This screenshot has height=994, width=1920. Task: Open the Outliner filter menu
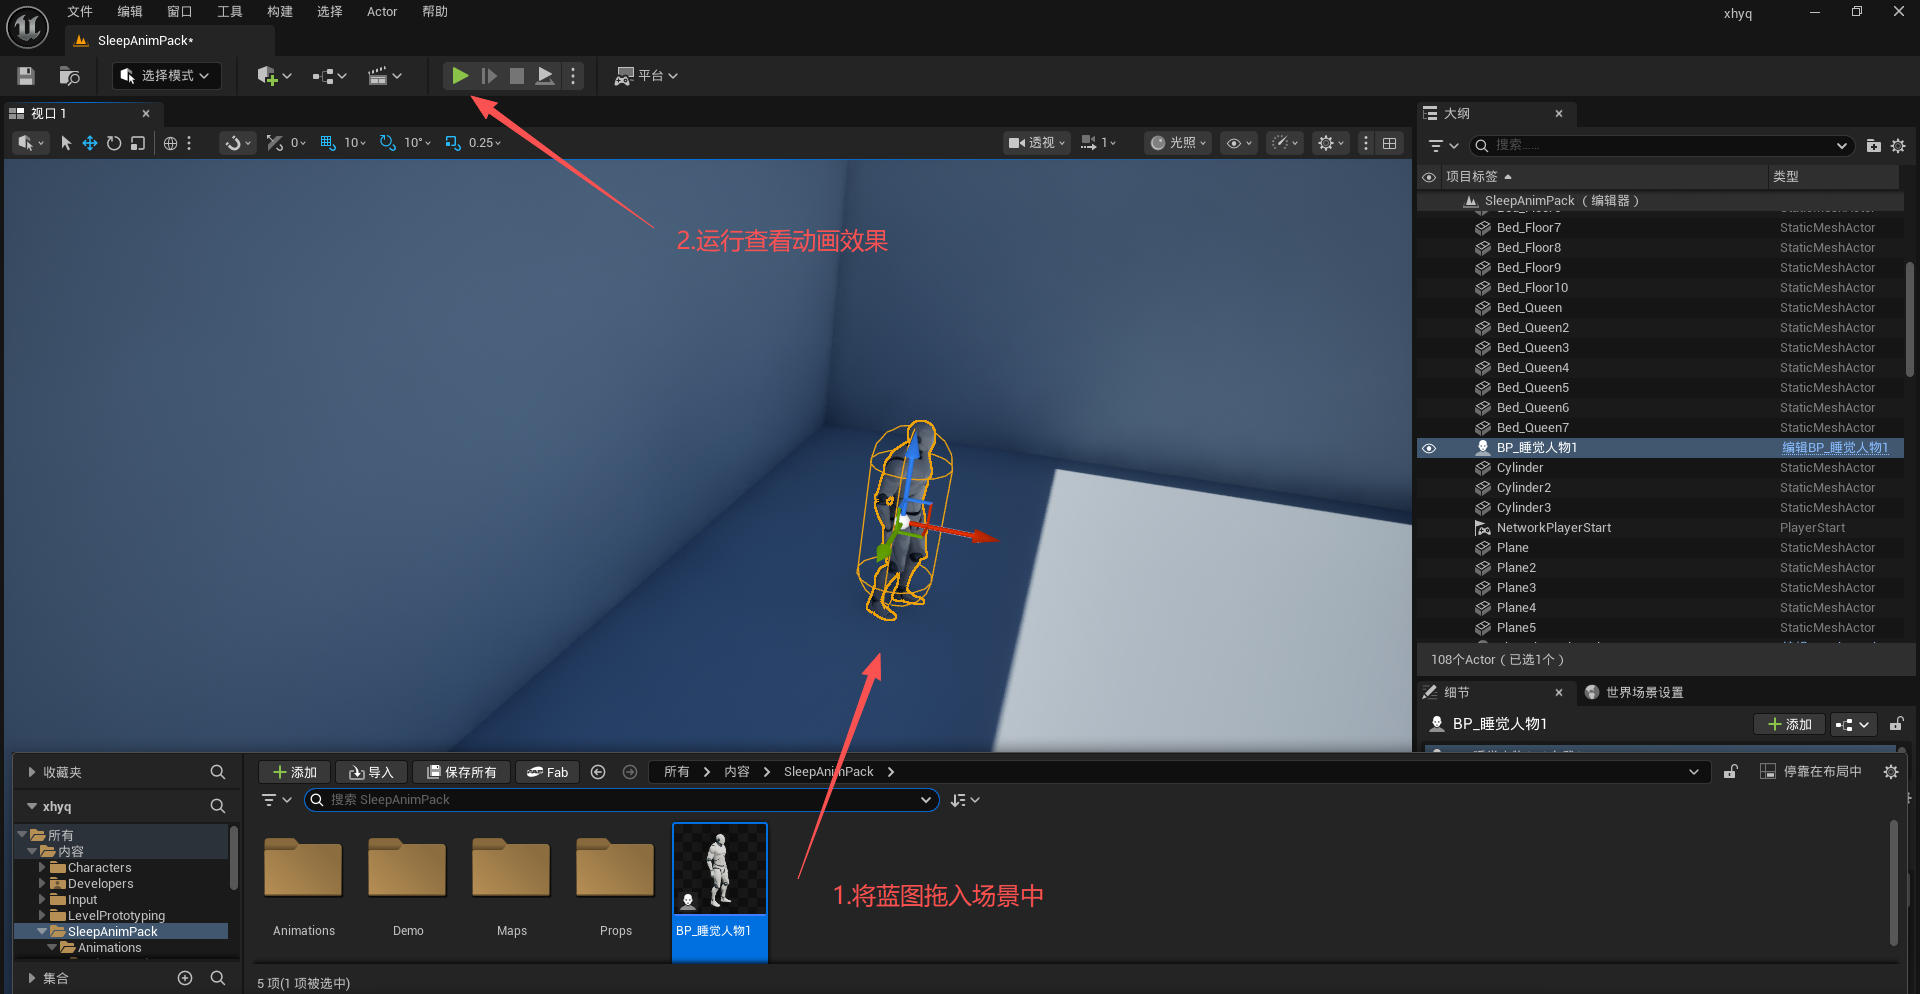click(x=1443, y=146)
